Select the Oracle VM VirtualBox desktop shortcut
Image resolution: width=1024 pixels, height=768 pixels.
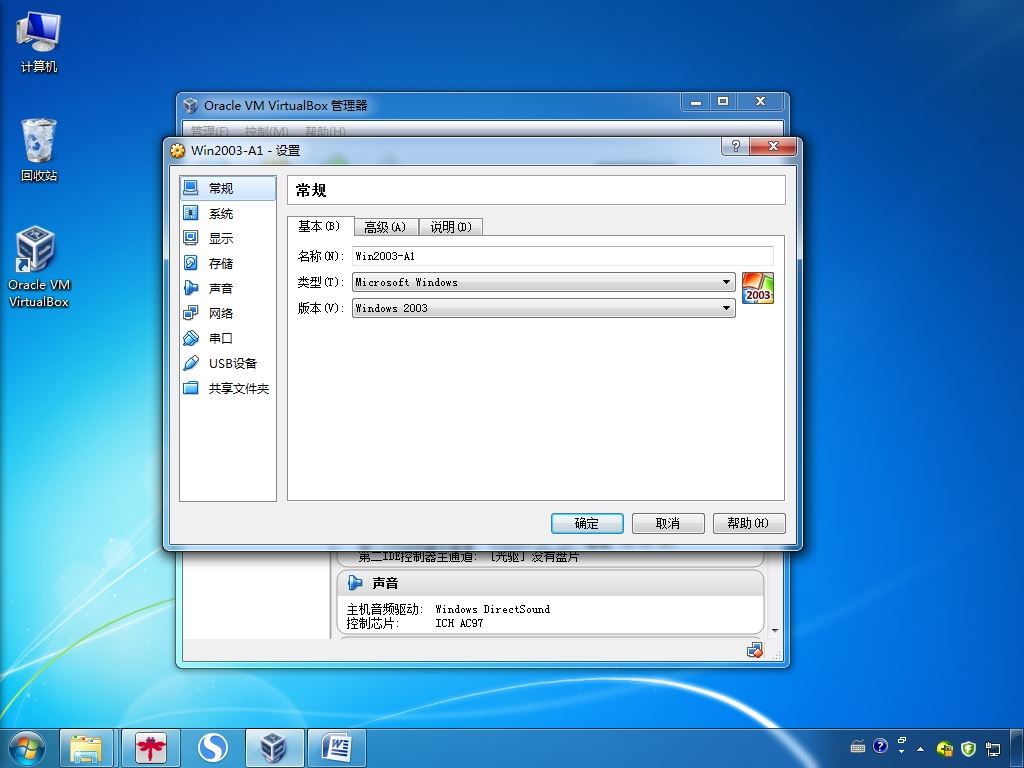tap(39, 266)
